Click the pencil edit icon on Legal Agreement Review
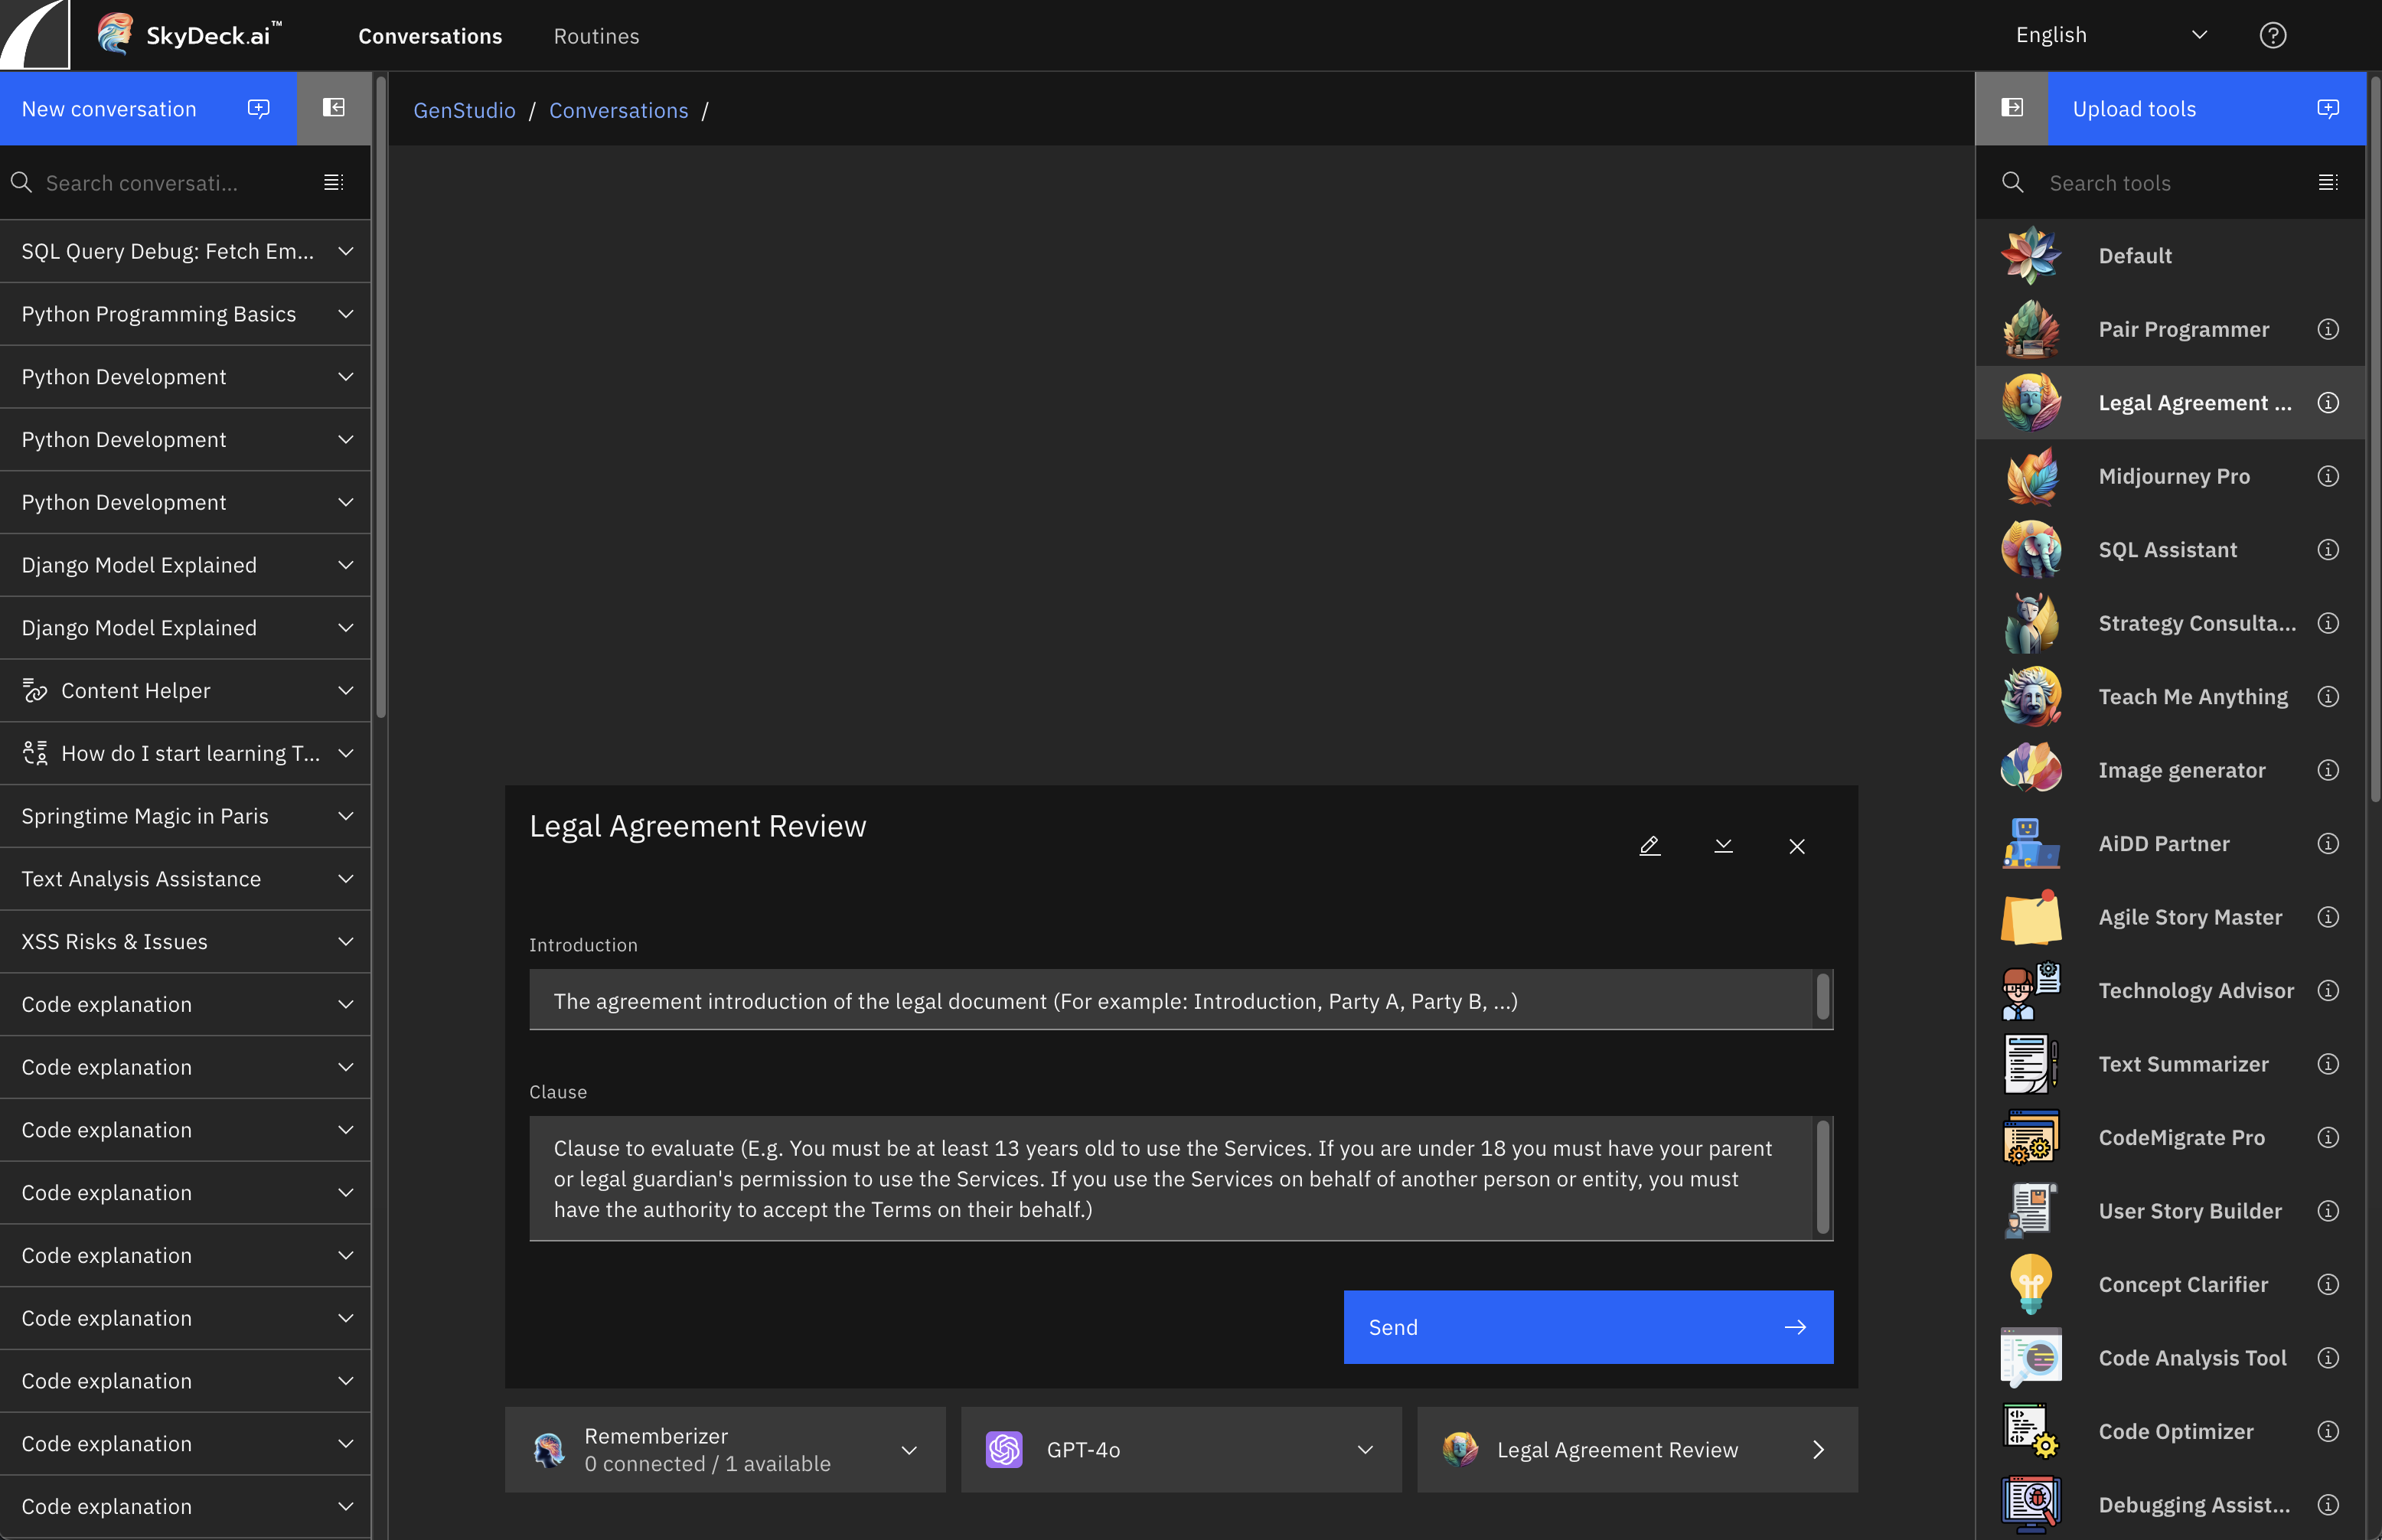The width and height of the screenshot is (2382, 1540). click(x=1650, y=845)
